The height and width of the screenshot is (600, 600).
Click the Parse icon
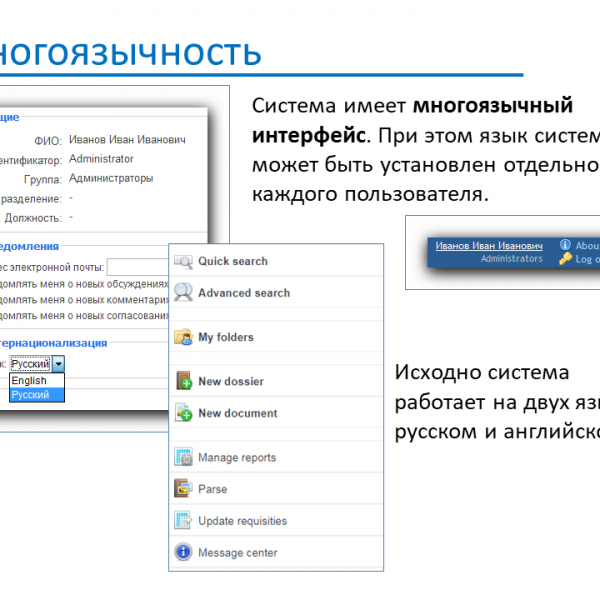[184, 489]
